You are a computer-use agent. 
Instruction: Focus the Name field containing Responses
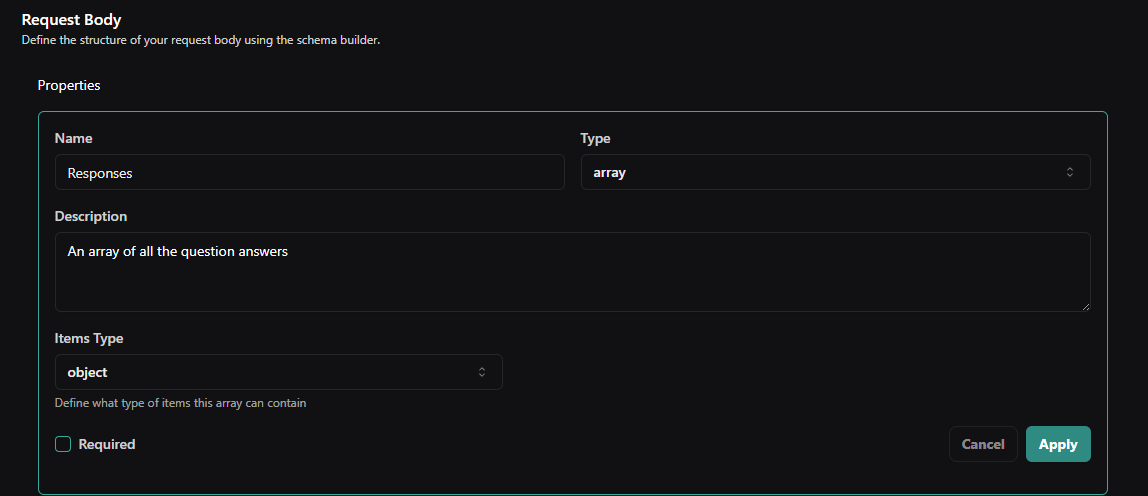[309, 172]
